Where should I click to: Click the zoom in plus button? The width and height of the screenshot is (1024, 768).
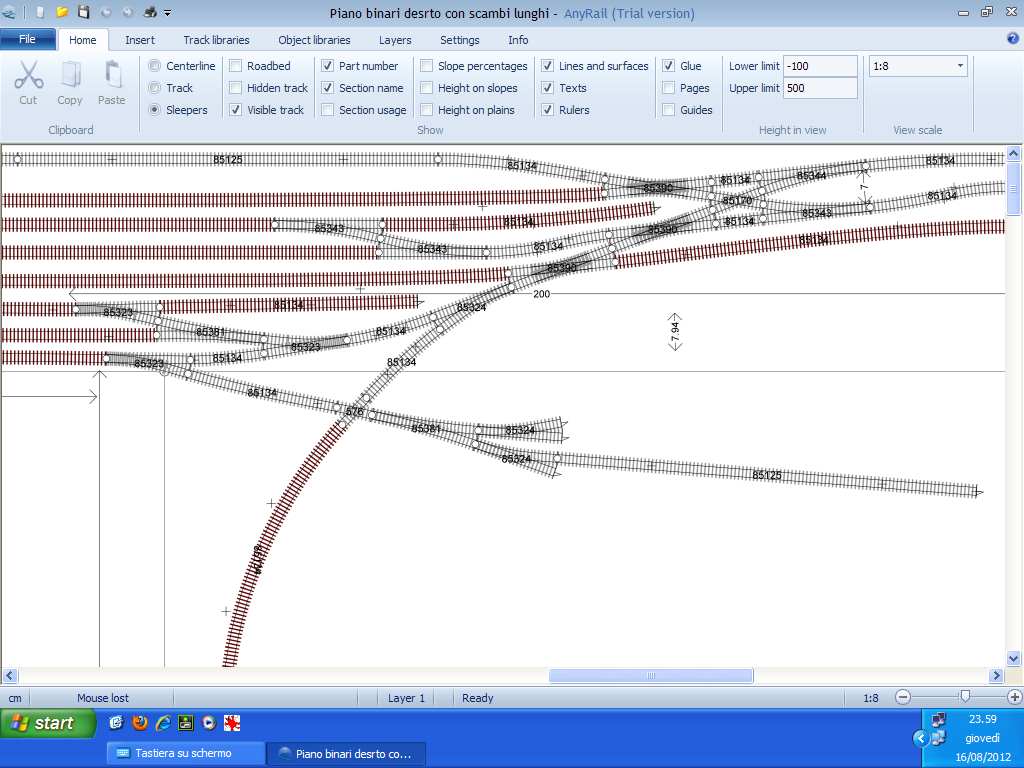pos(1015,697)
